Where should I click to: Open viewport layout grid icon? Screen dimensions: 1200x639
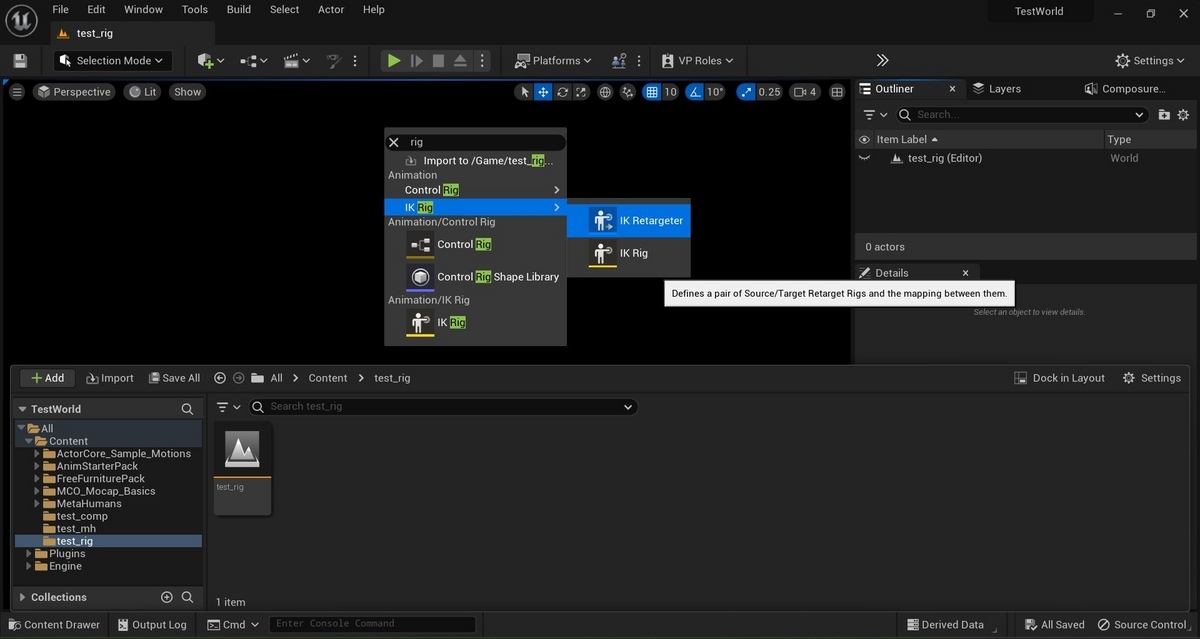pos(836,92)
